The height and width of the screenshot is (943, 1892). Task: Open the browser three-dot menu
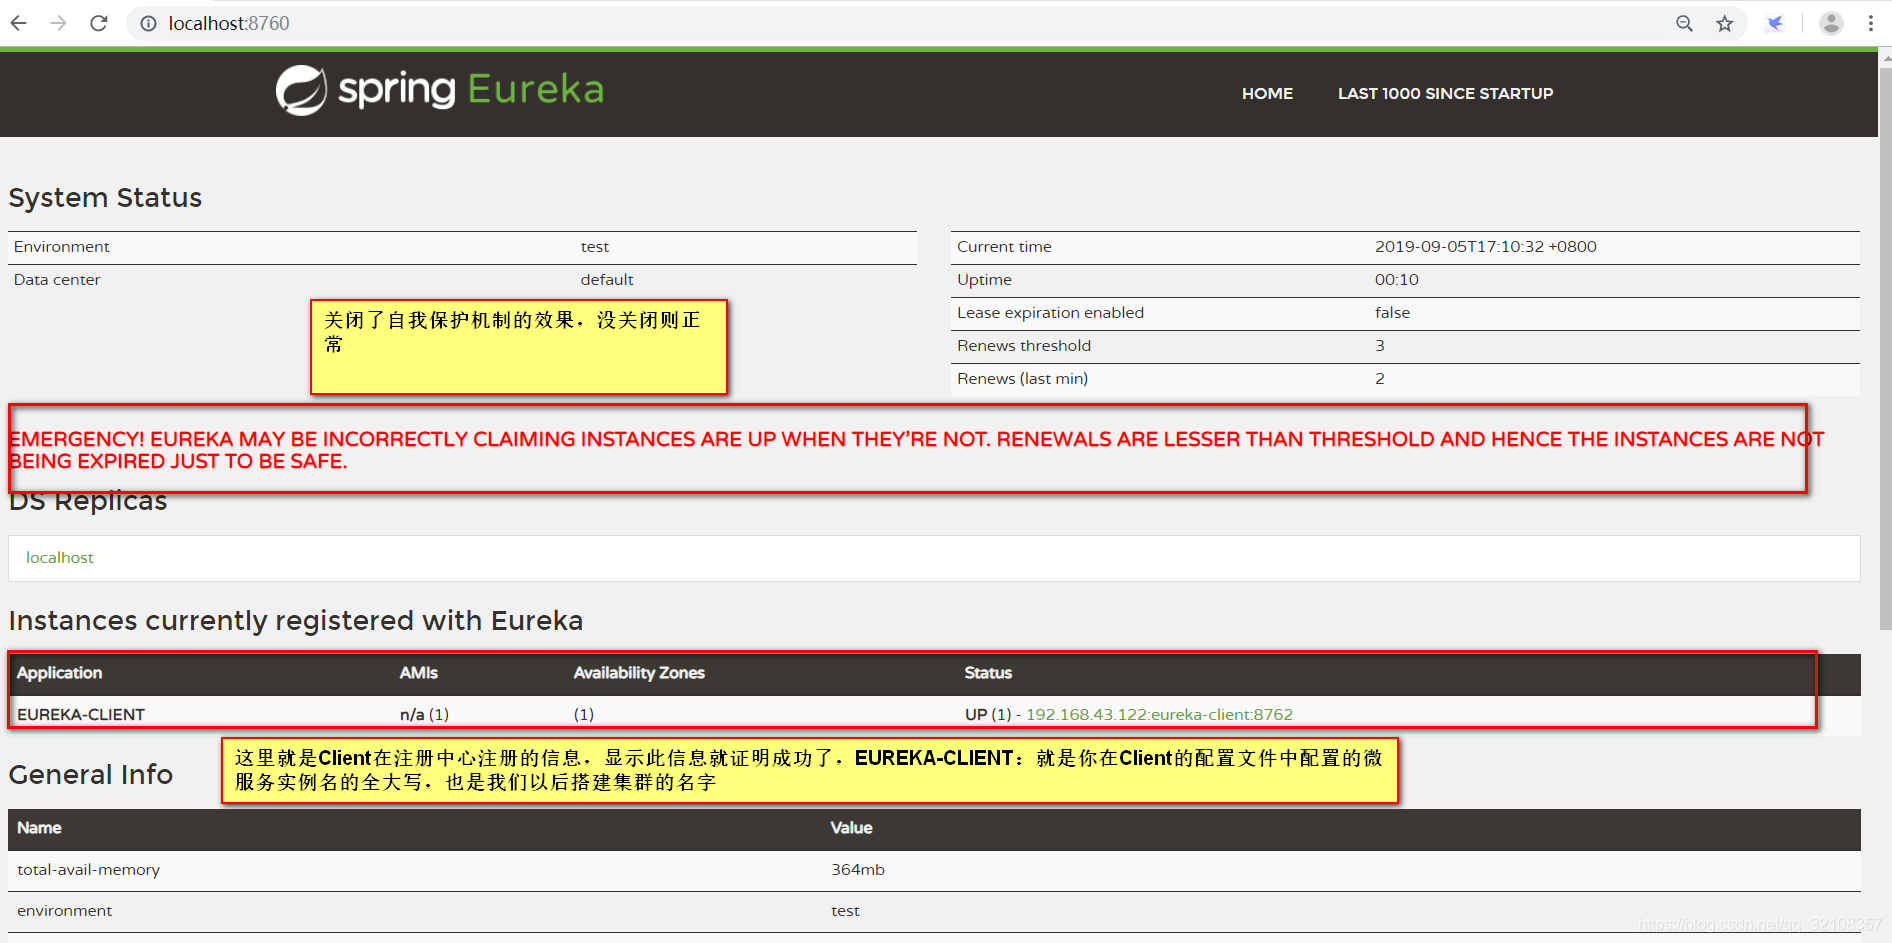(x=1871, y=23)
